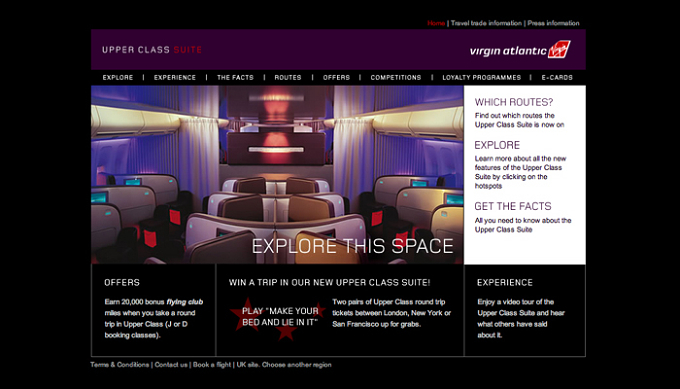This screenshot has height=389, width=680.
Task: Click Learn more about new features text
Action: (520, 172)
